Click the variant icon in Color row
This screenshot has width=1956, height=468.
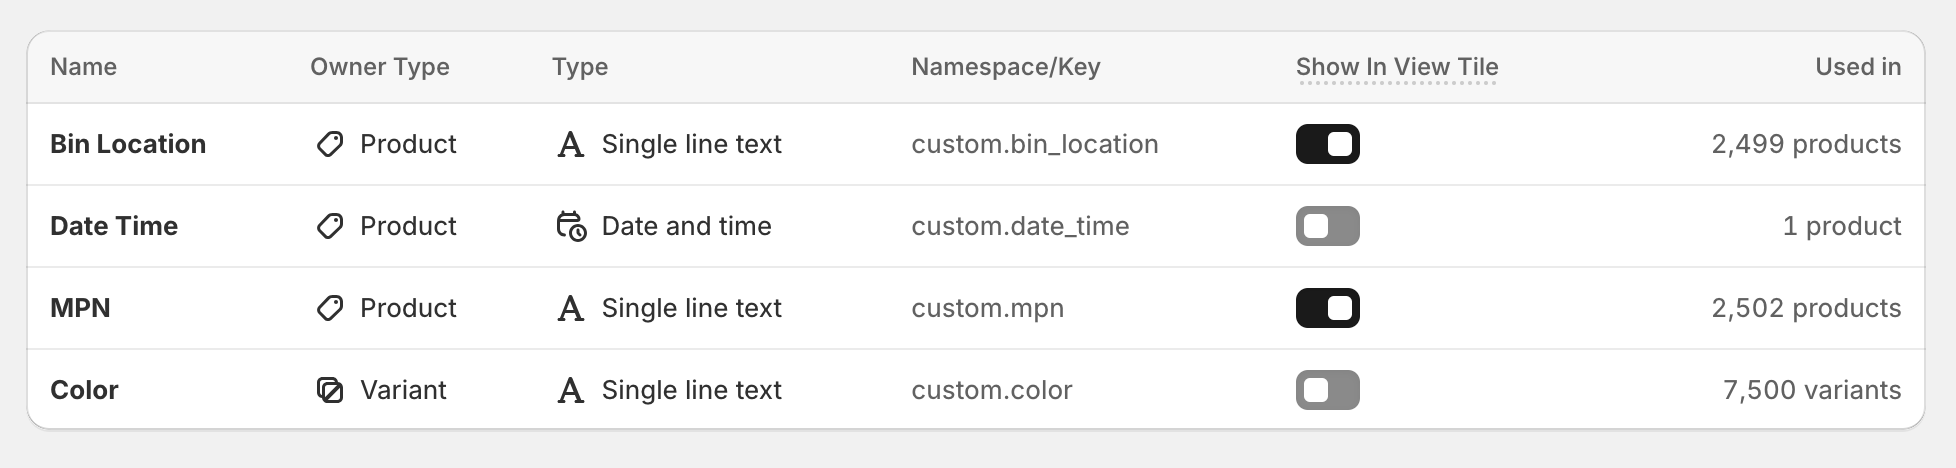pyautogui.click(x=330, y=390)
